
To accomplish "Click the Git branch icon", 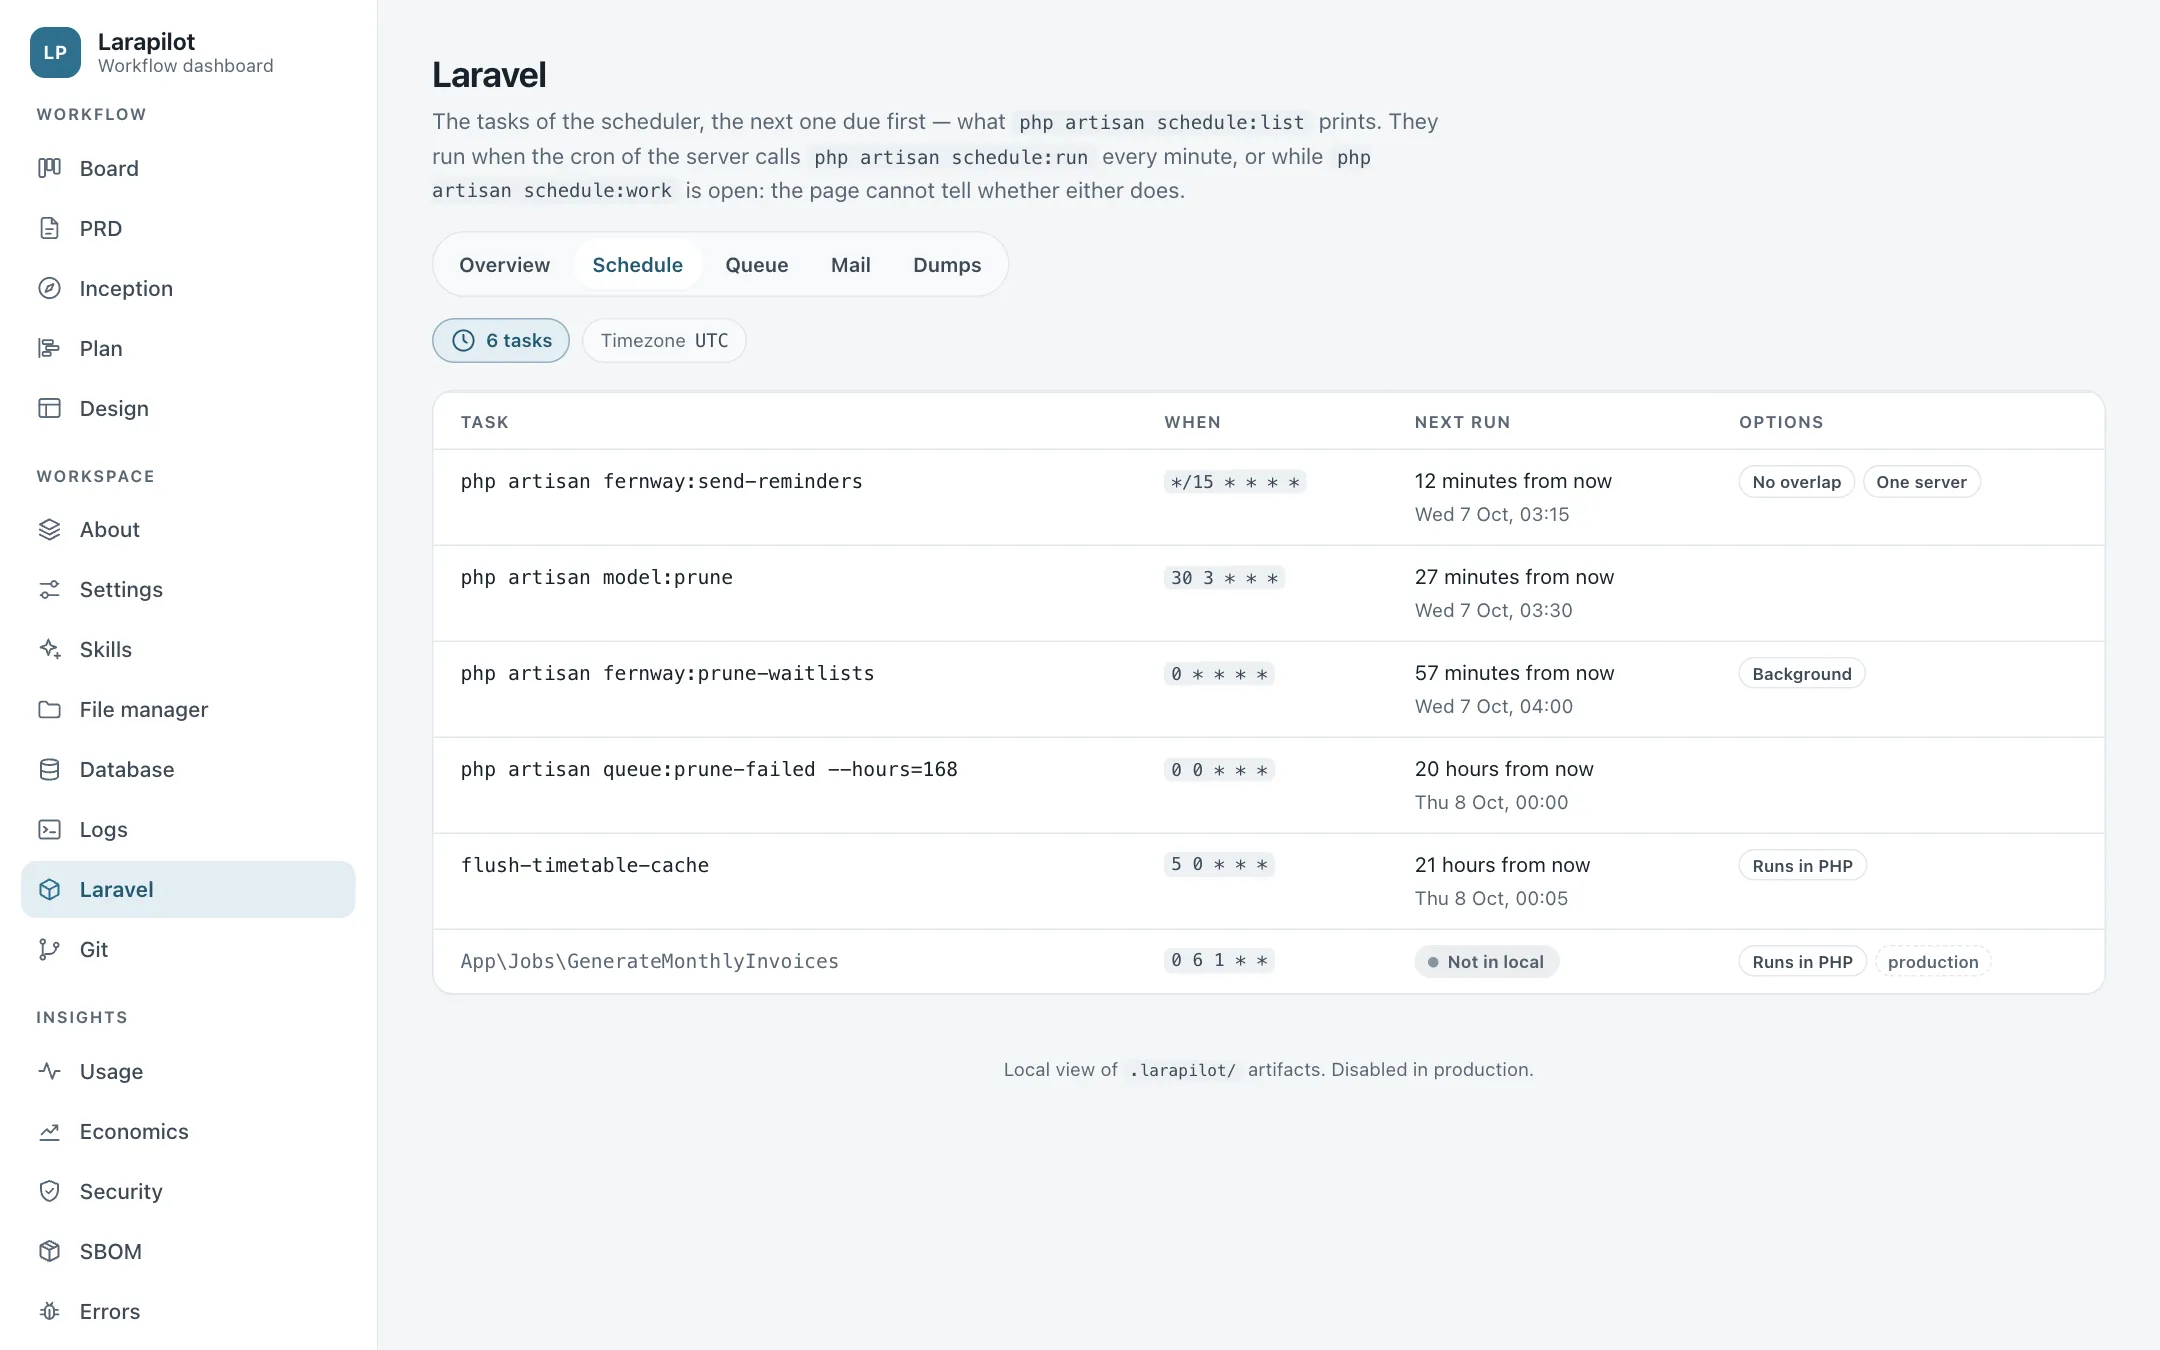I will coord(49,949).
